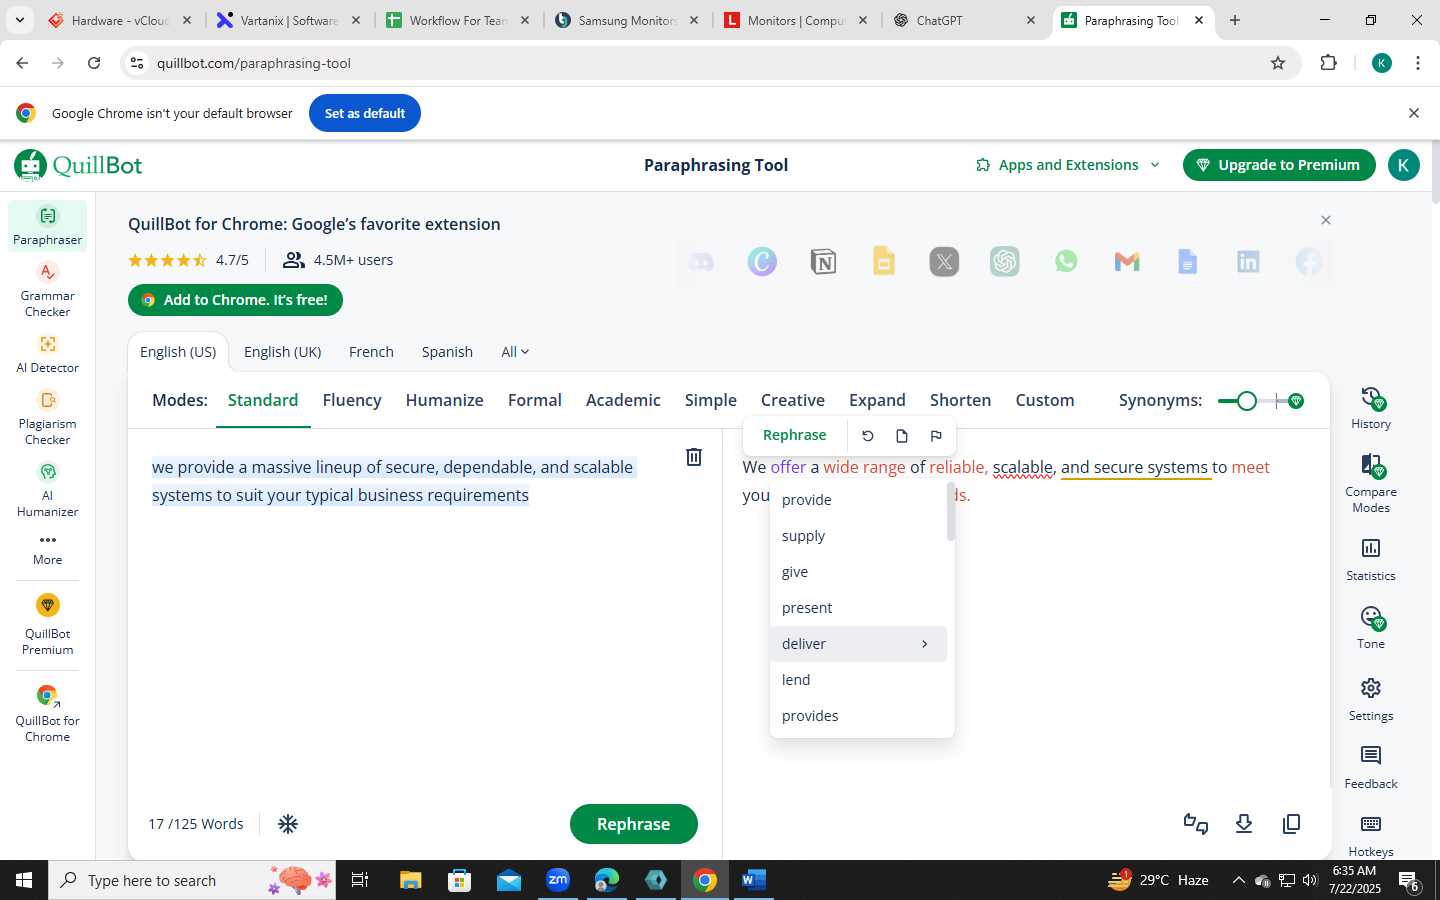Viewport: 1440px width, 900px height.
Task: Open the Paraphraser sidebar tool
Action: click(47, 226)
